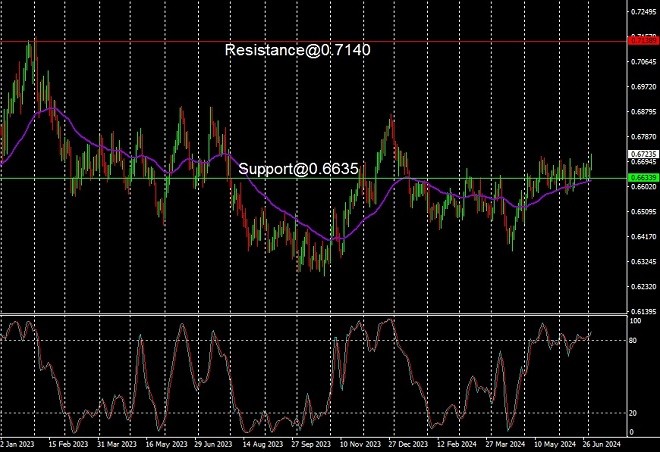Viewport: 660px width, 452px height.
Task: Click the 2 Jan 2023 date label
Action: [17, 444]
